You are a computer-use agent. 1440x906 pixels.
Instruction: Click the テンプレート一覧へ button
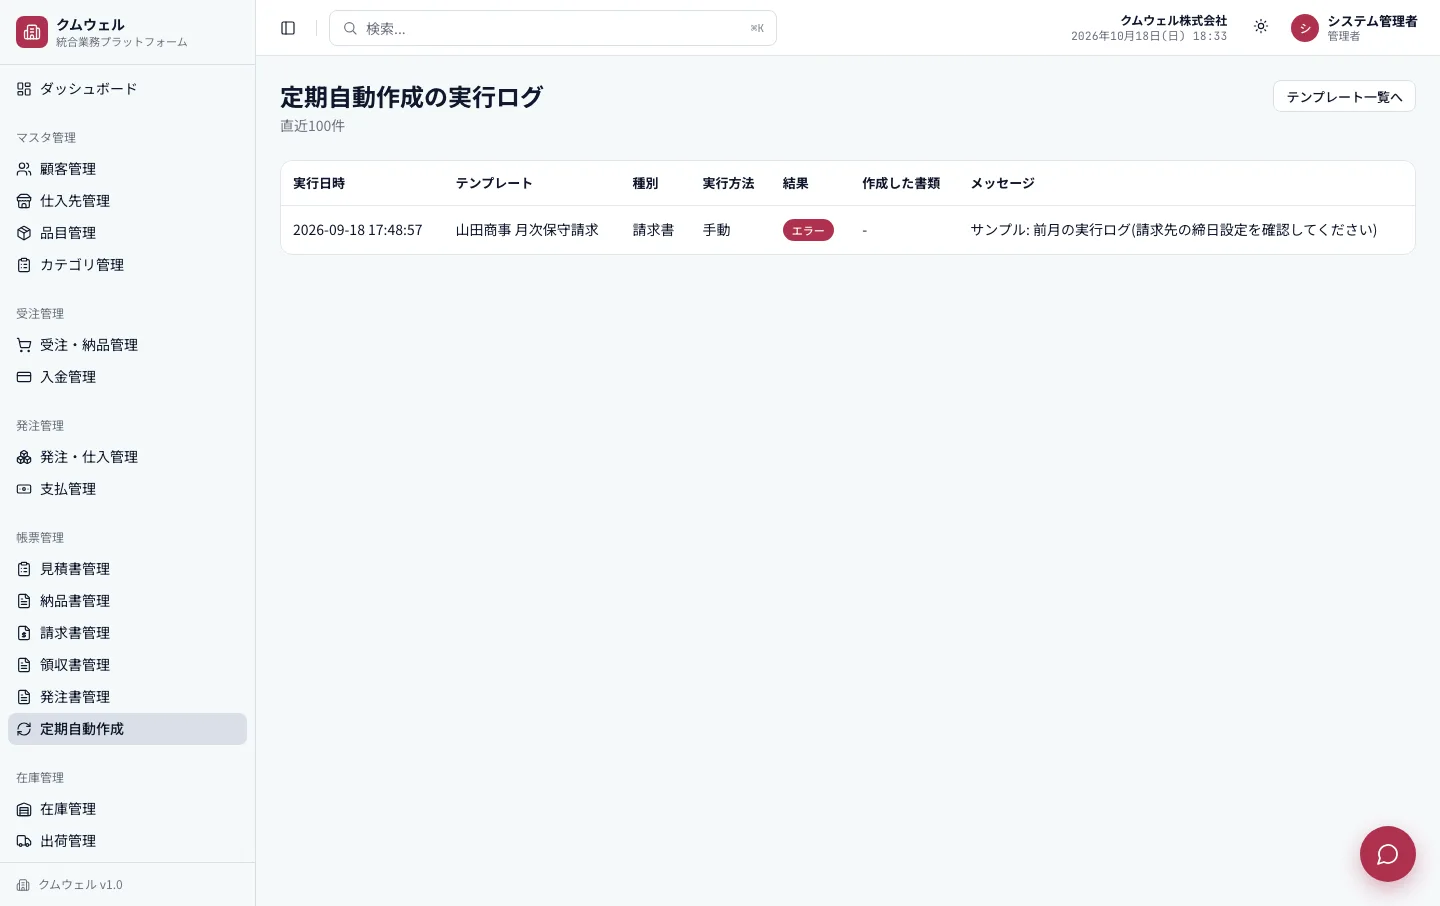tap(1344, 96)
